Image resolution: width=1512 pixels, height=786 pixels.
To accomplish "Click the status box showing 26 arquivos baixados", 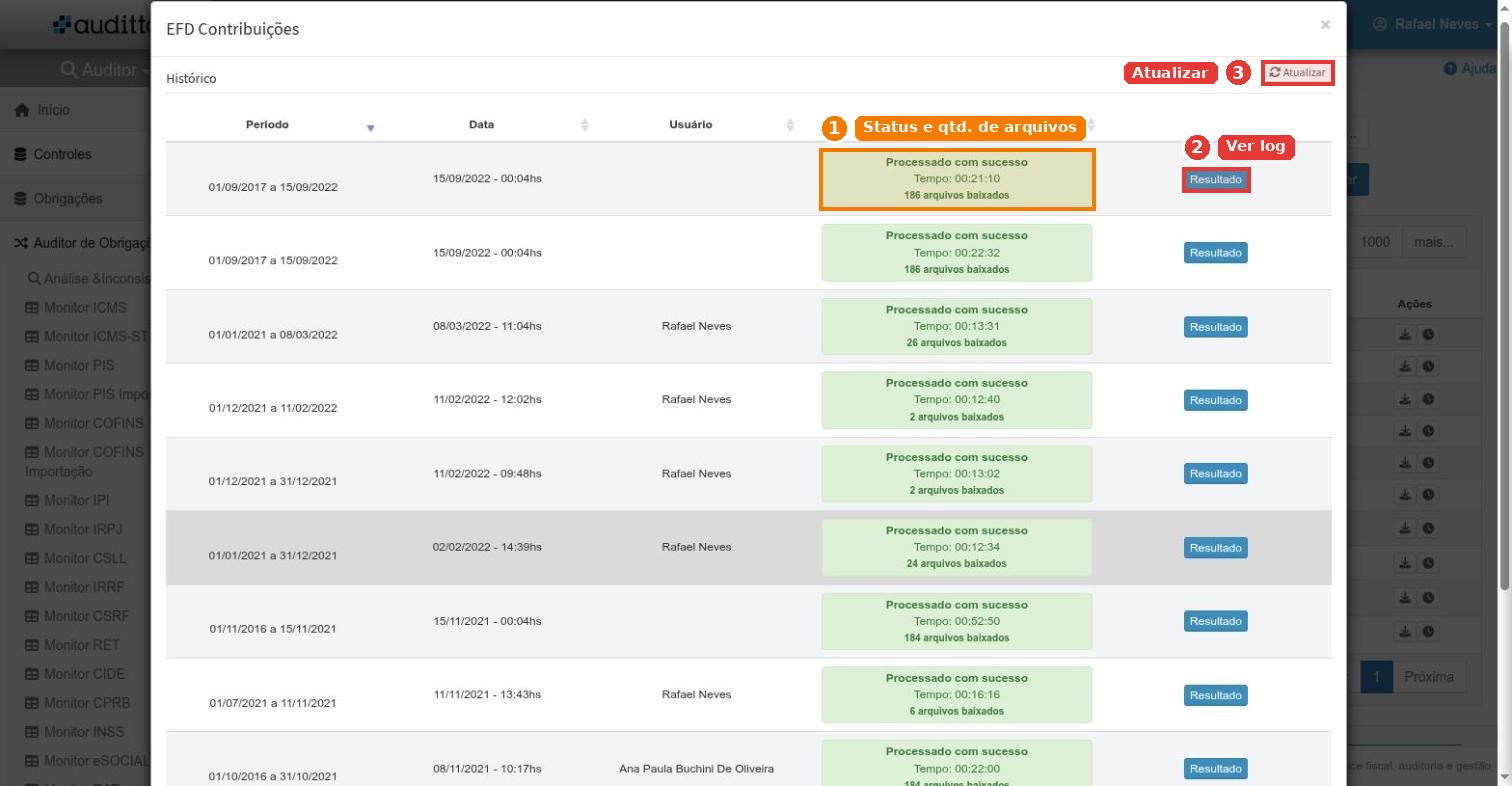I will click(957, 326).
